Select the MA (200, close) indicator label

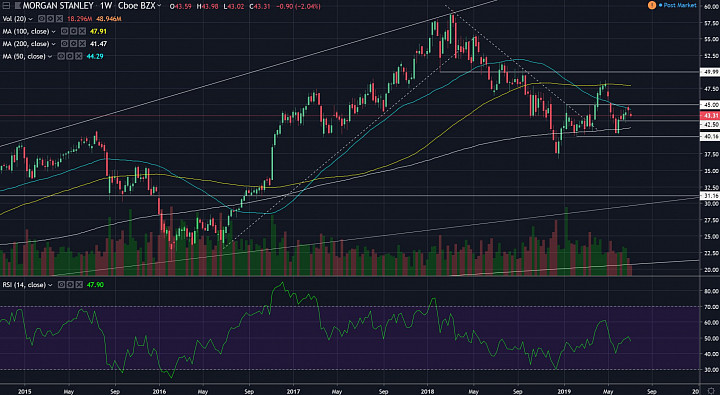tap(26, 44)
